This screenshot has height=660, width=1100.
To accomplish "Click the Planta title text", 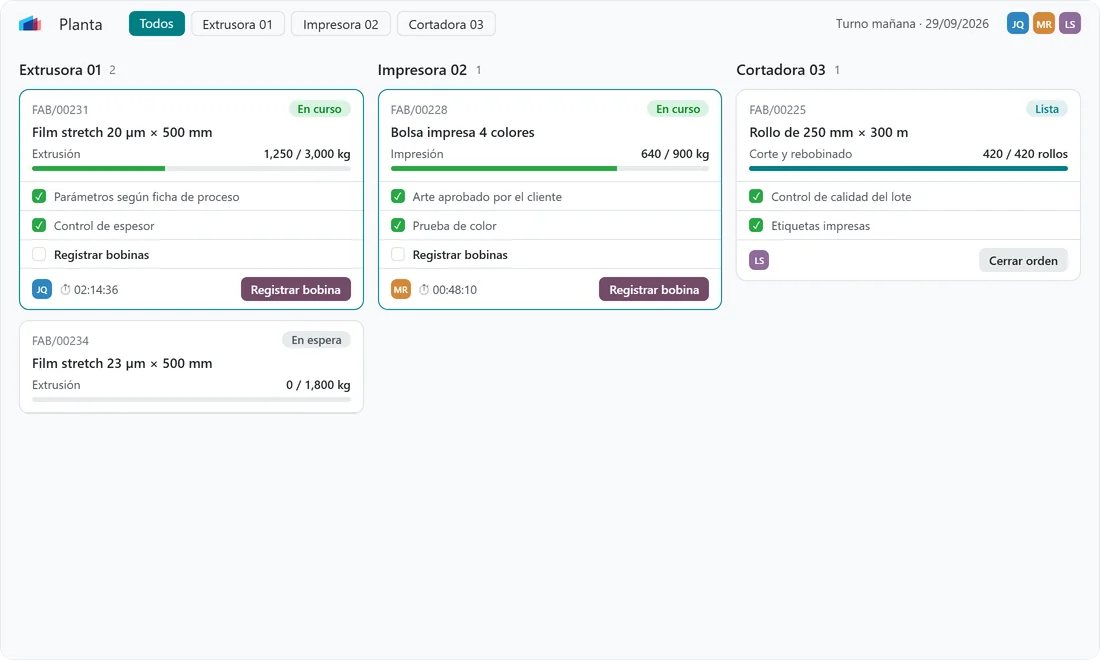I will (81, 24).
